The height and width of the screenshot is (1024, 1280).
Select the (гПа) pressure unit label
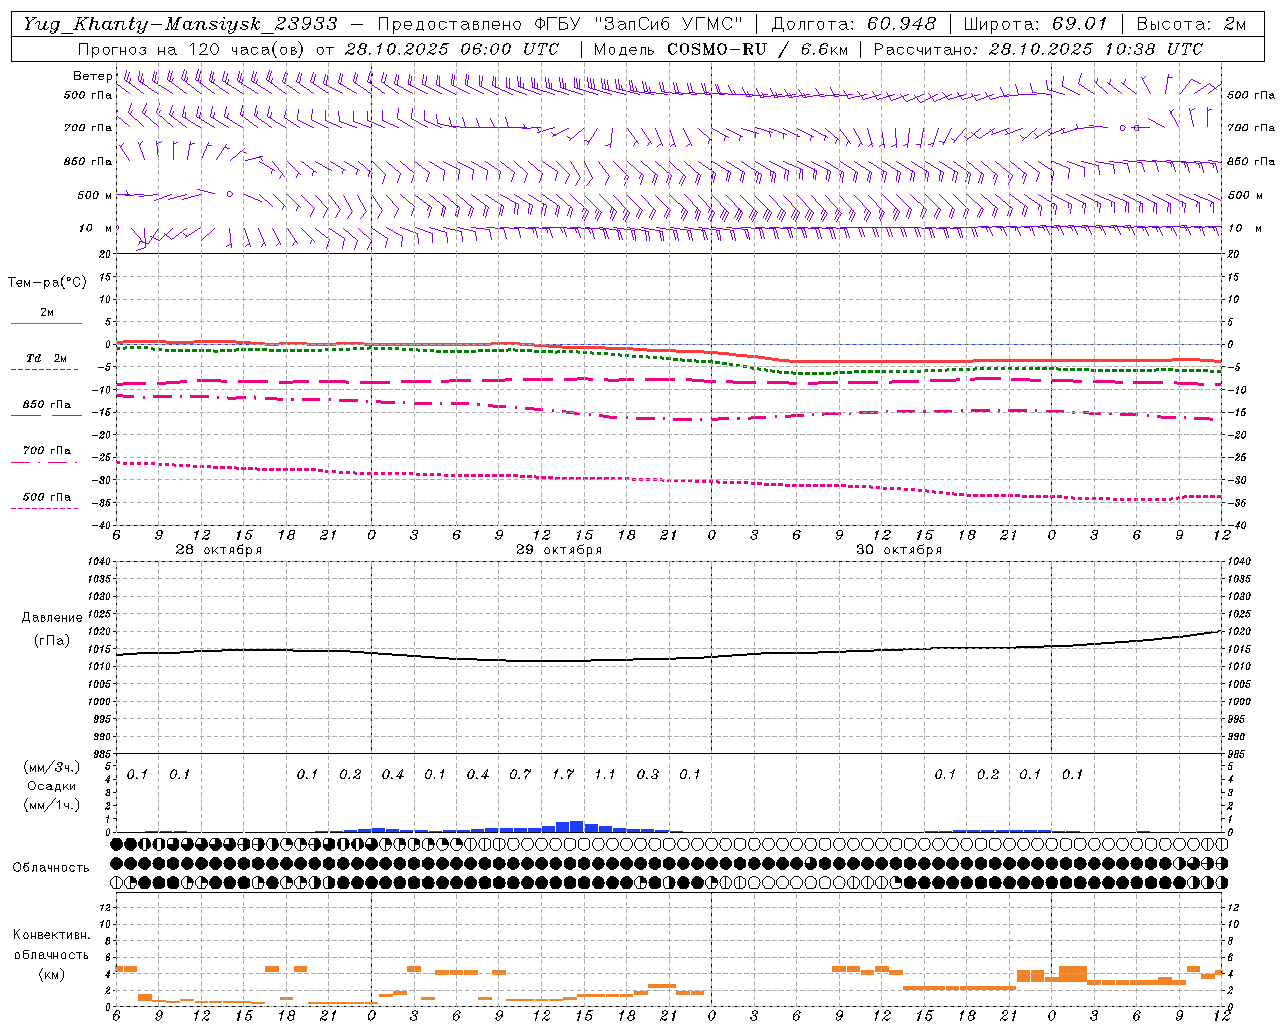tap(52, 641)
